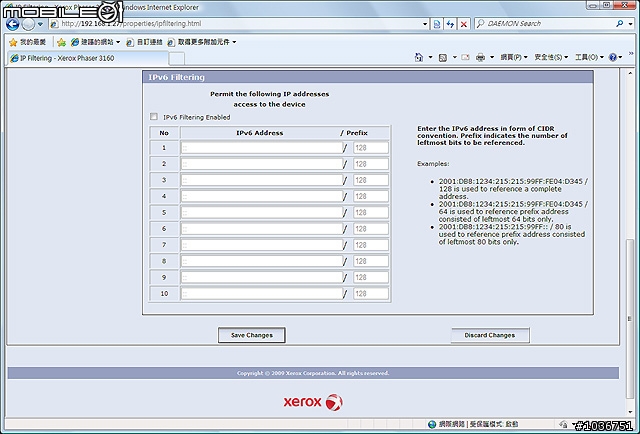Click IPv6 Address field in row 4
This screenshot has height=434, width=640.
point(262,196)
